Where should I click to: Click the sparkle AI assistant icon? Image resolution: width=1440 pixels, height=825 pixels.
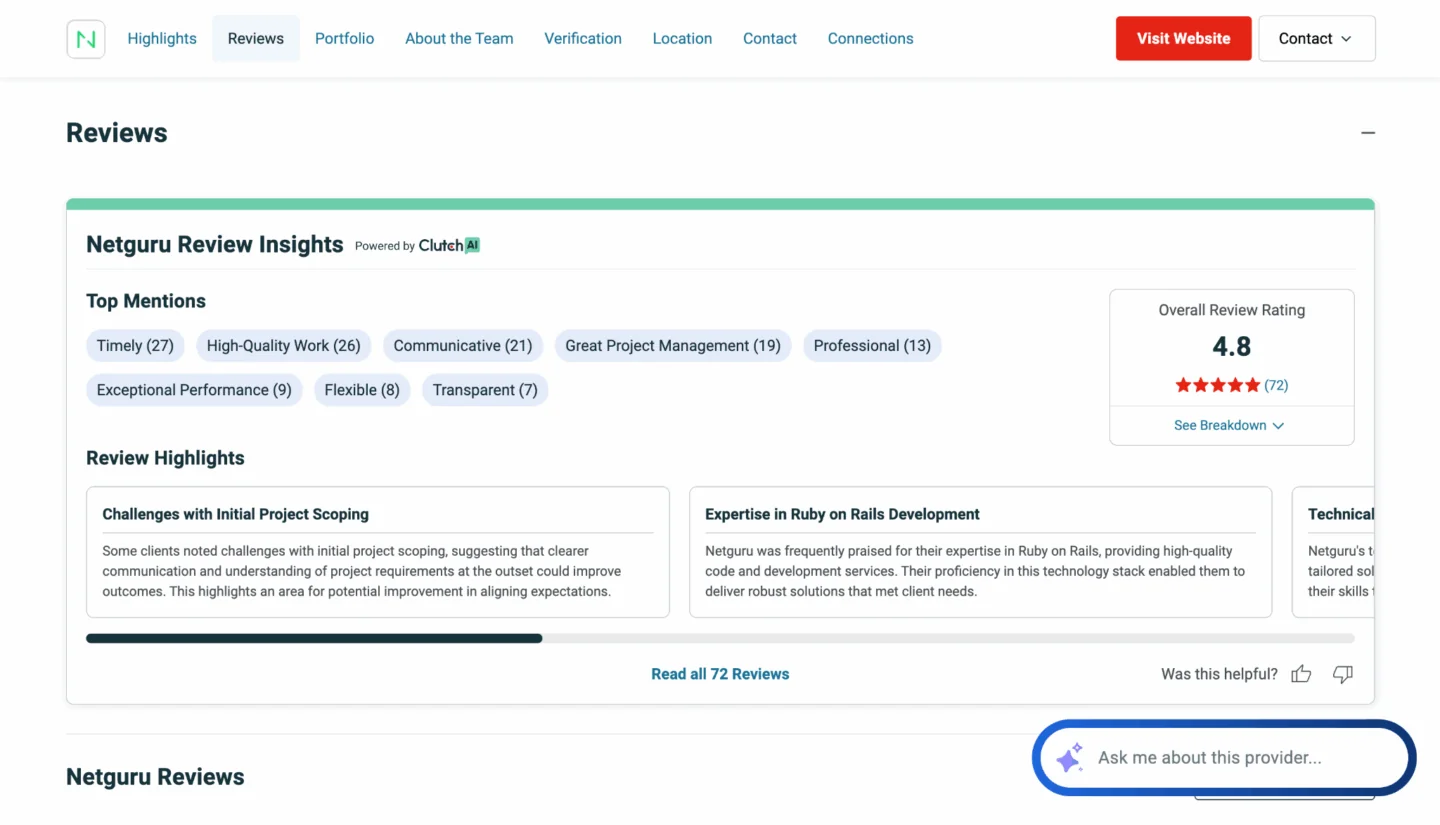point(1069,758)
